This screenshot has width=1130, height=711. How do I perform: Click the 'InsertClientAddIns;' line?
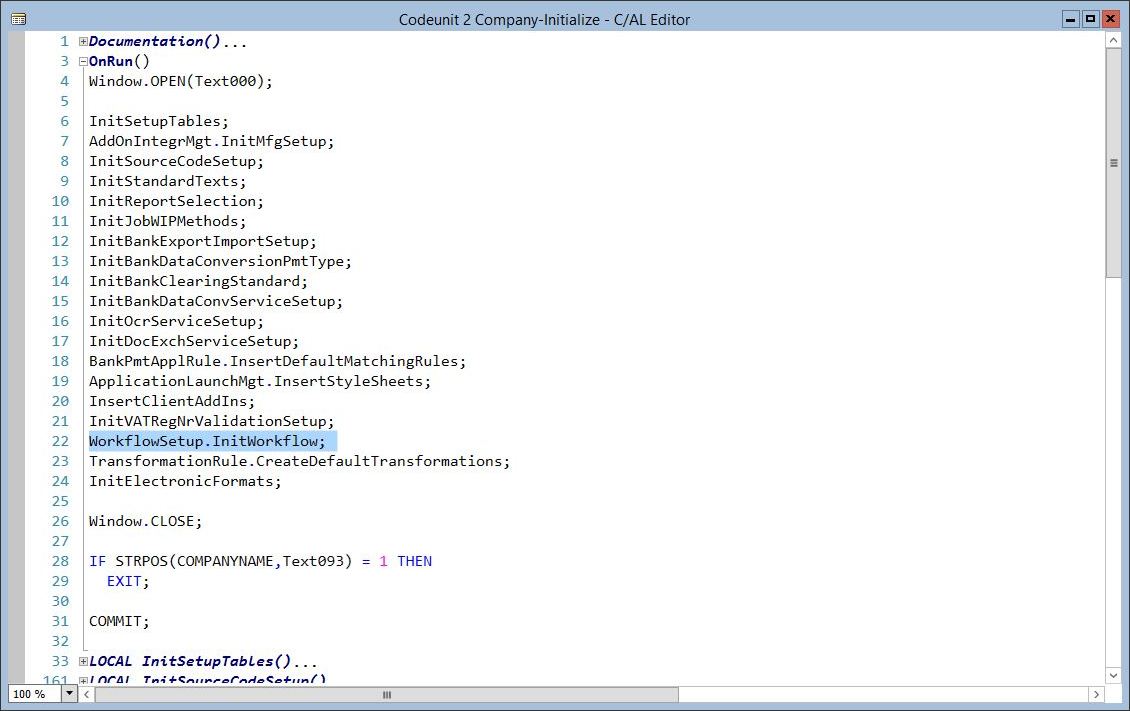(x=172, y=401)
